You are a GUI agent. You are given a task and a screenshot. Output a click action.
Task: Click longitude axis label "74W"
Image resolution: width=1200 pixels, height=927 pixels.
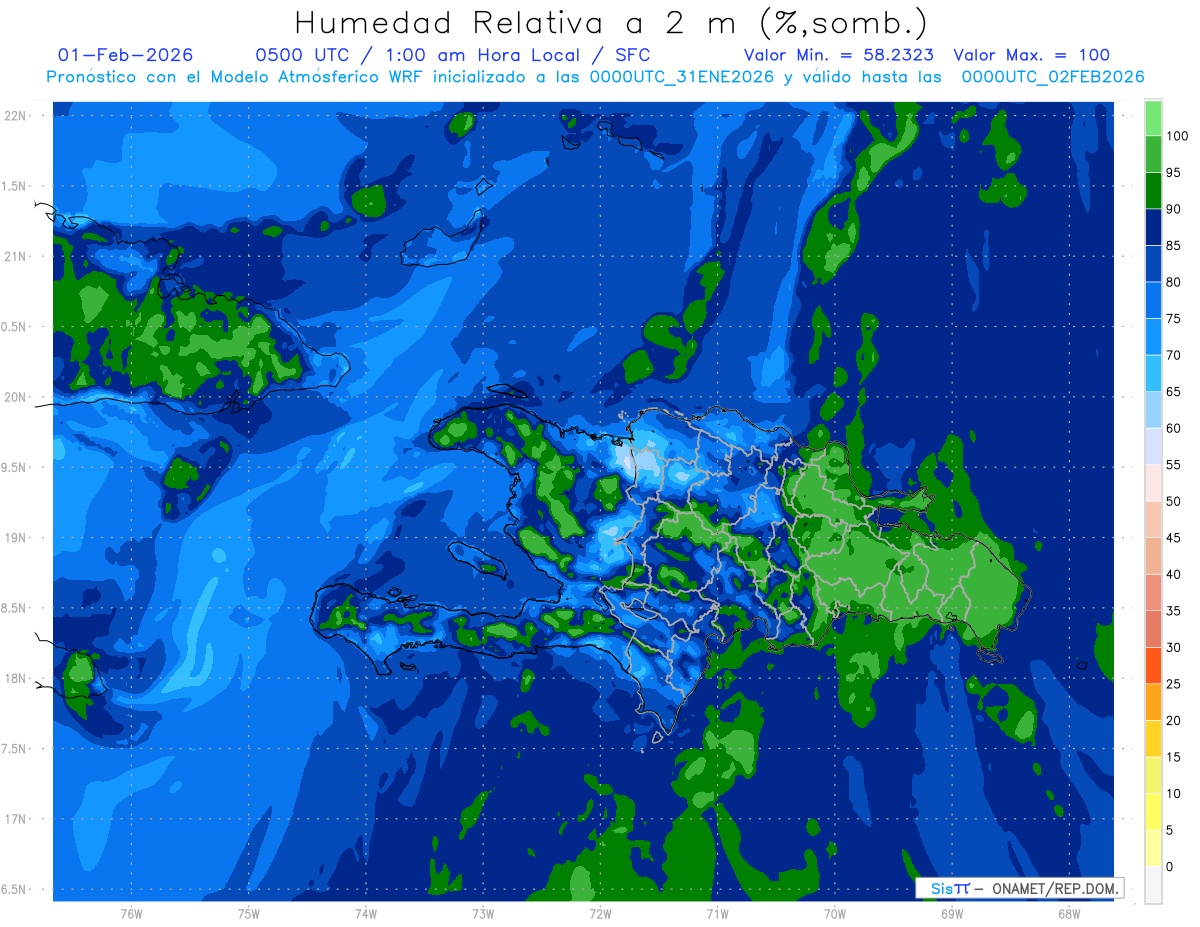pyautogui.click(x=366, y=914)
